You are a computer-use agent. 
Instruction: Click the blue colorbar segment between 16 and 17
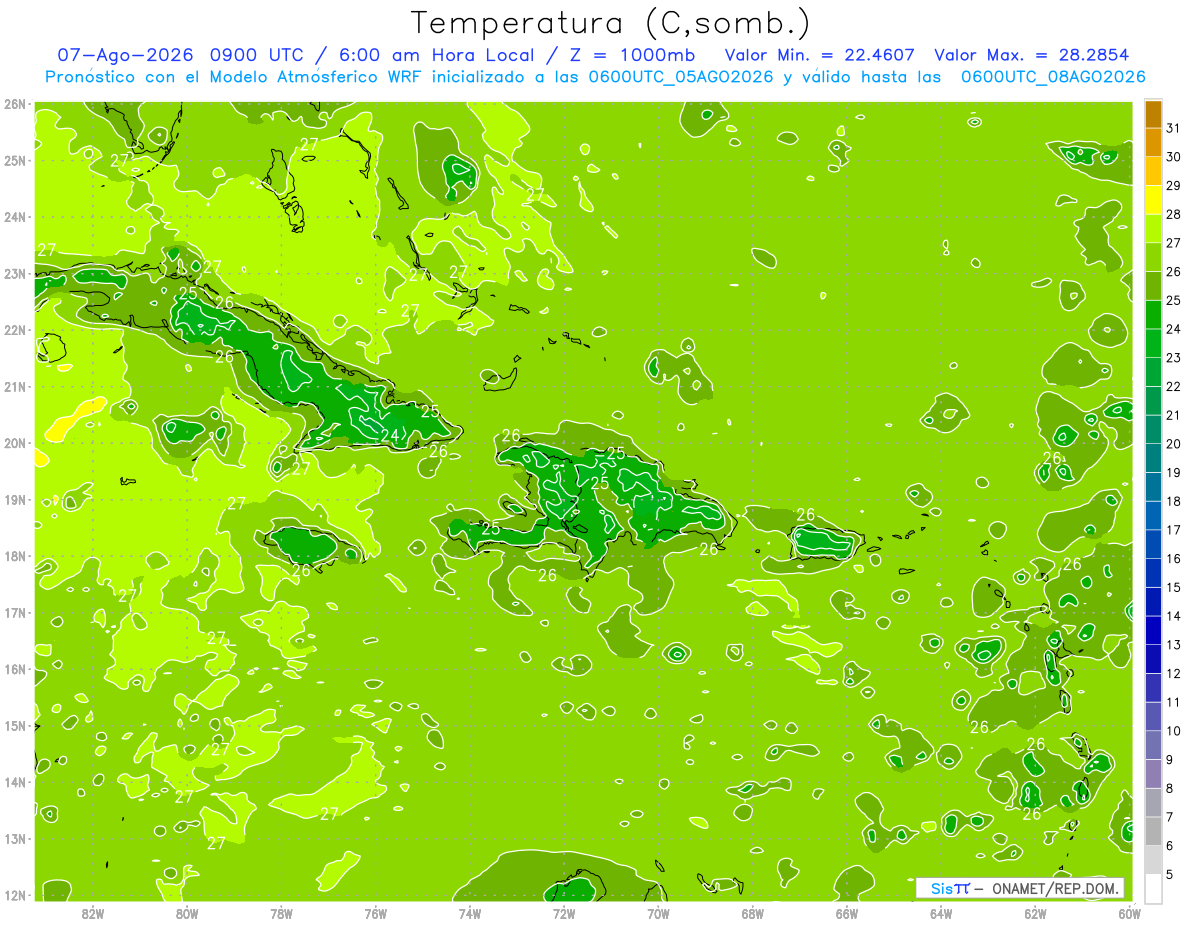[x=1153, y=544]
